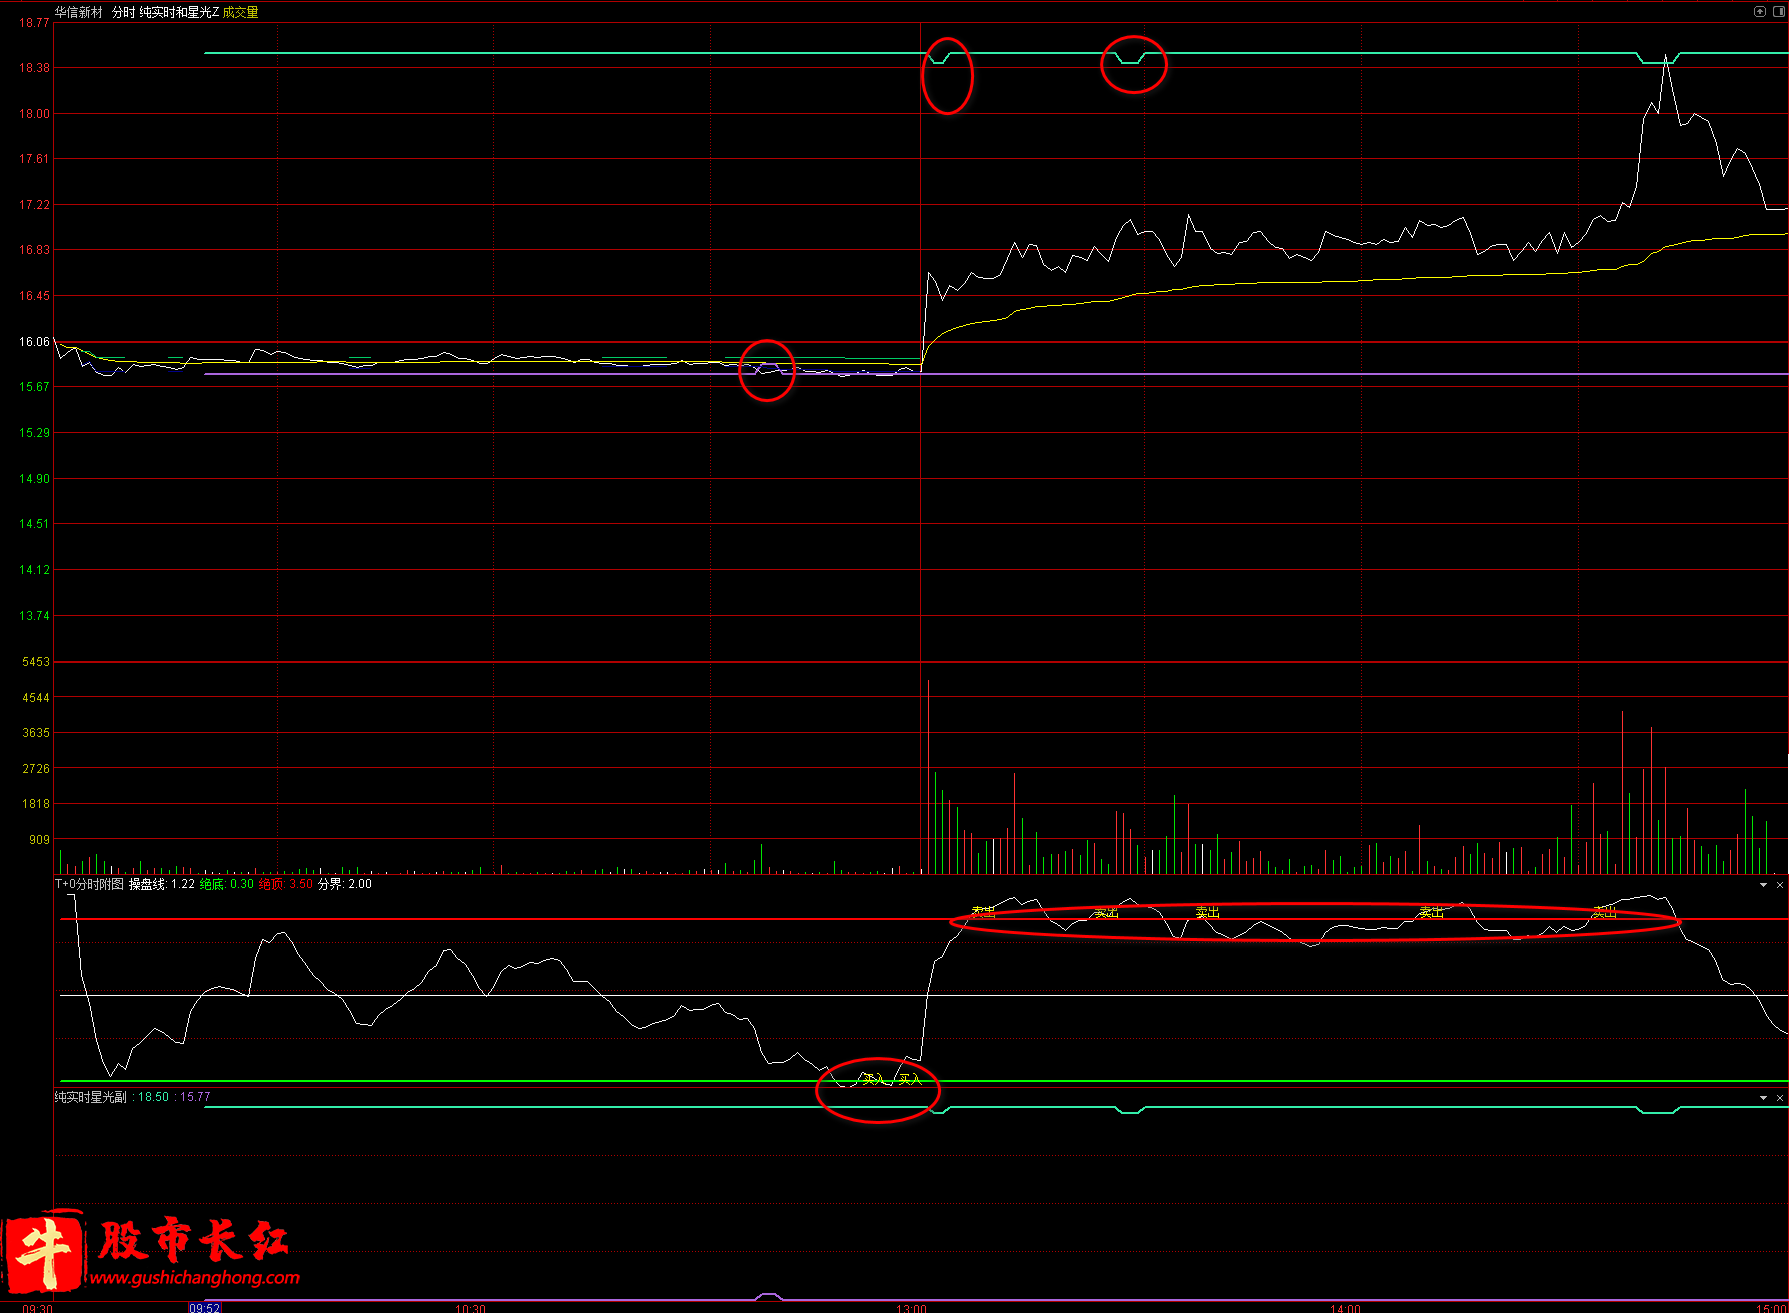The width and height of the screenshot is (1789, 1313).
Task: Click the 13.74 price axis label
Action: click(x=34, y=615)
